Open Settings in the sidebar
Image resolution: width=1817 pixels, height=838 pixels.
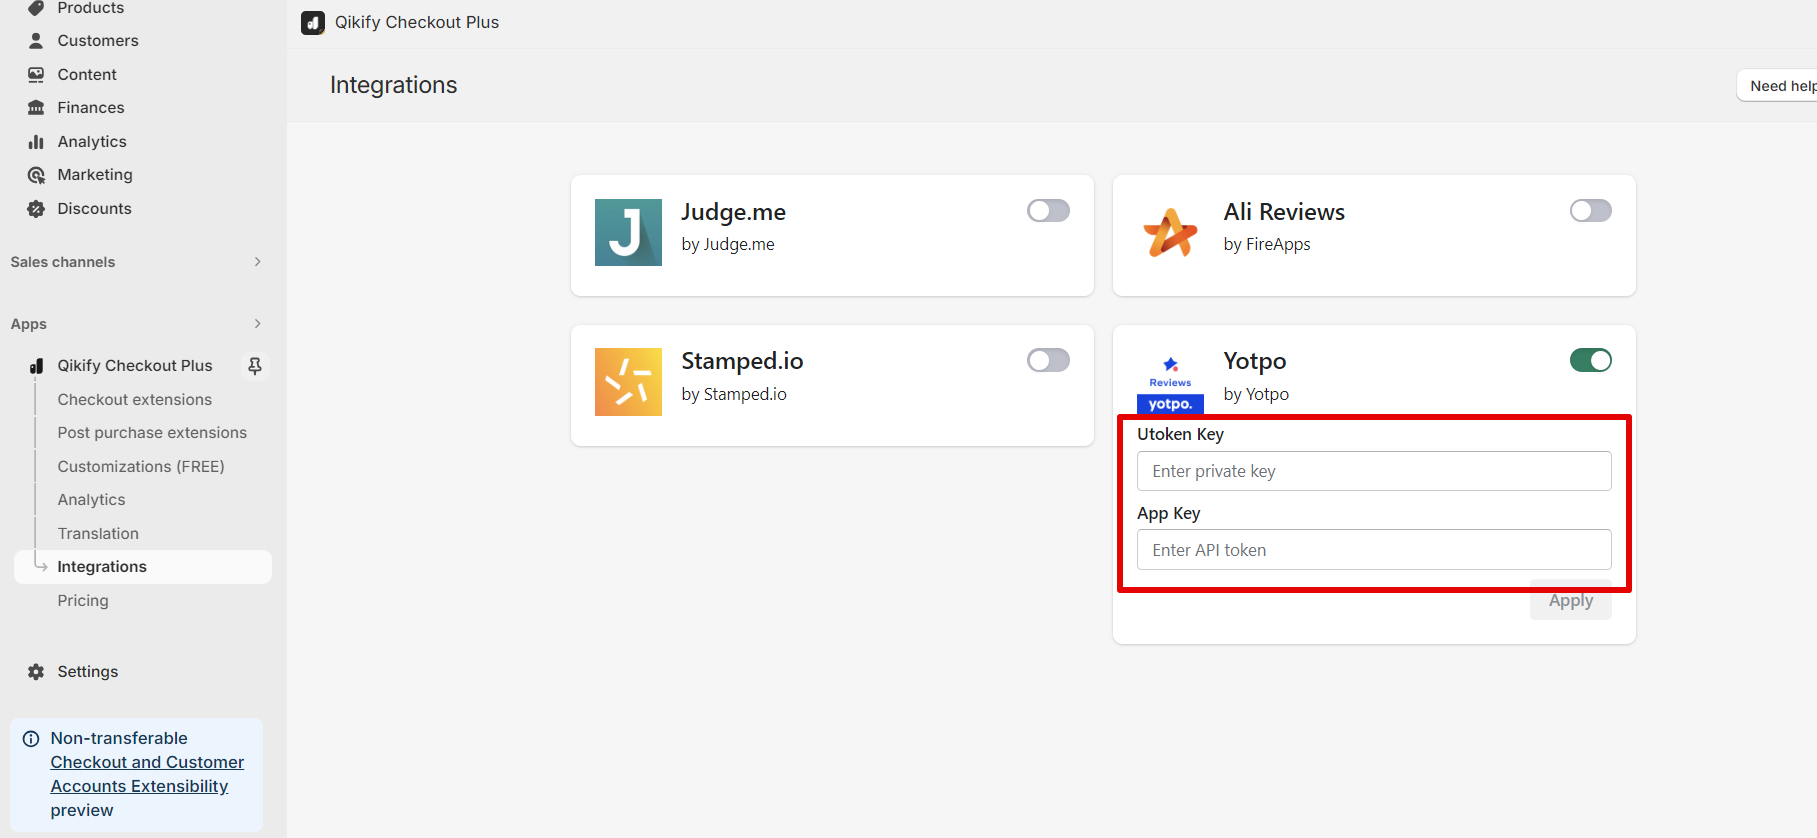pyautogui.click(x=88, y=672)
